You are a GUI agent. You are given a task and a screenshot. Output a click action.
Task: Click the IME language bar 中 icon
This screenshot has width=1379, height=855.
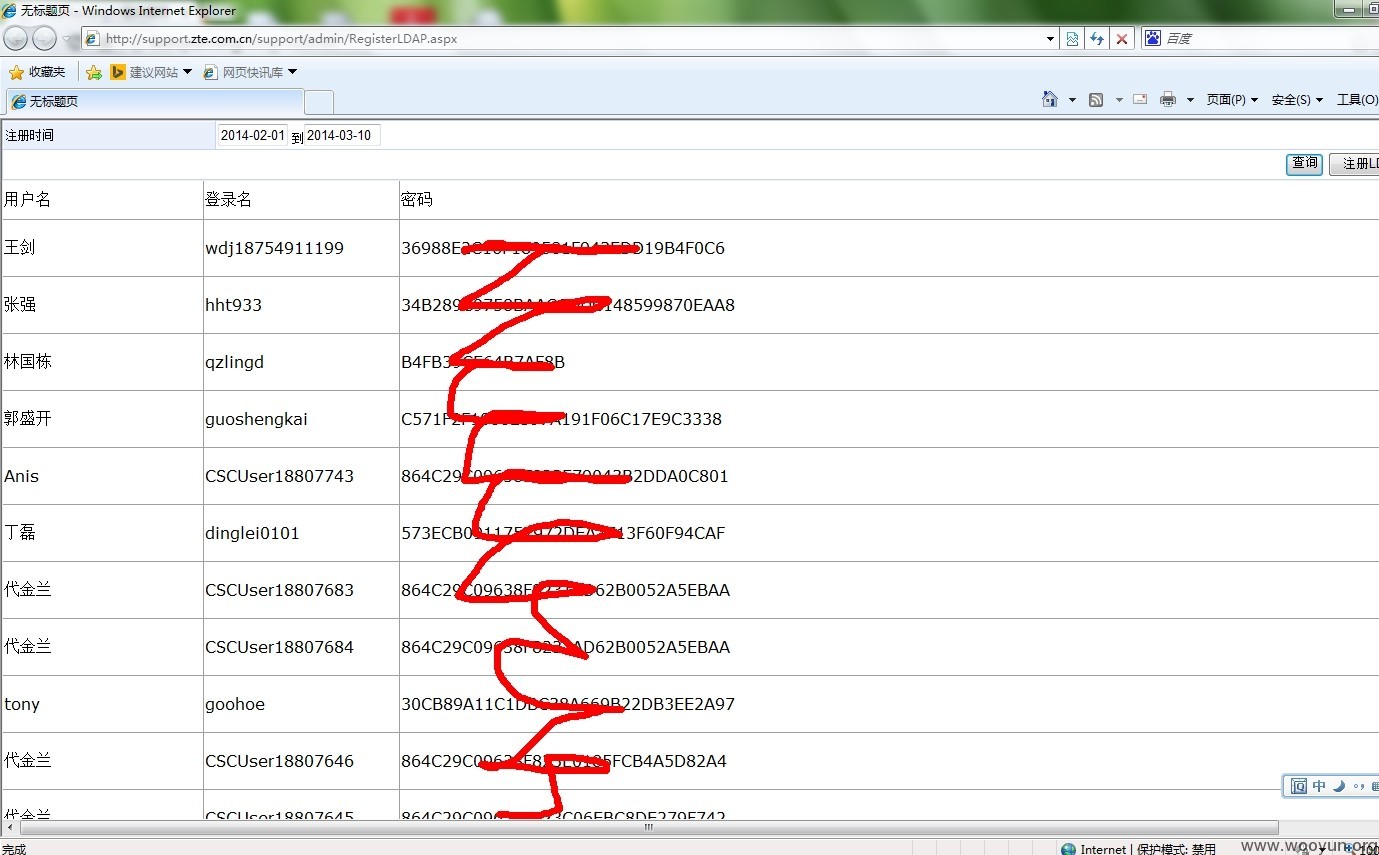point(1319,786)
